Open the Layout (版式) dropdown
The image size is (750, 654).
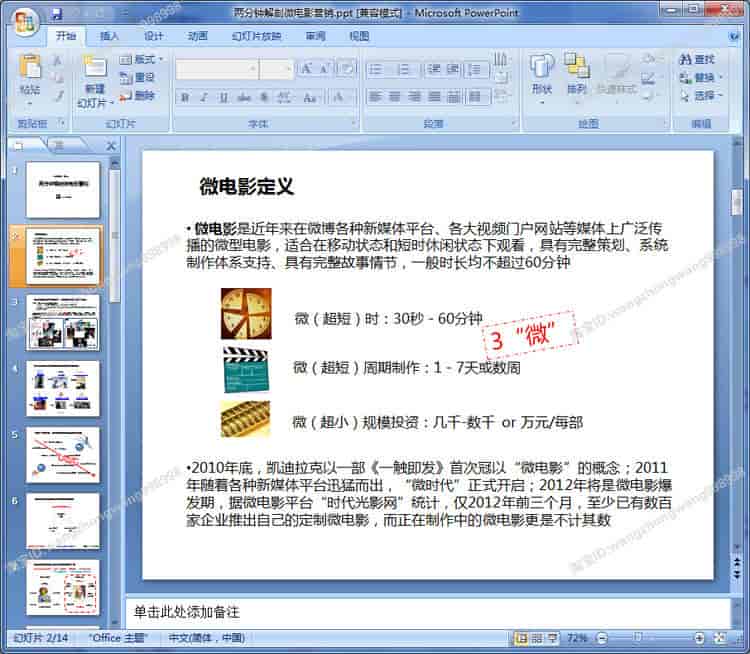[142, 59]
